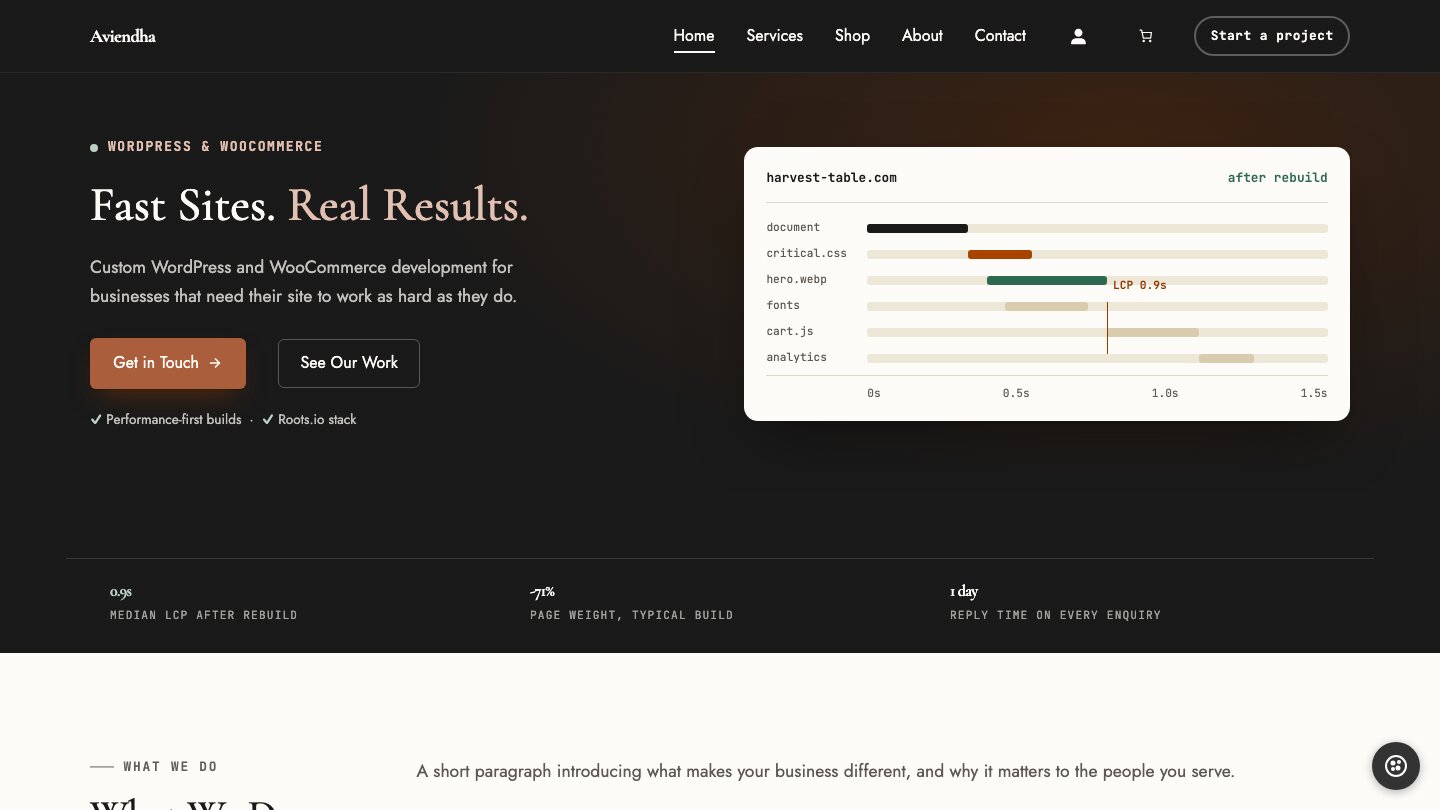Screen dimensions: 1440x810
Task: Click the cart.js timing bar
Action: click(1153, 333)
